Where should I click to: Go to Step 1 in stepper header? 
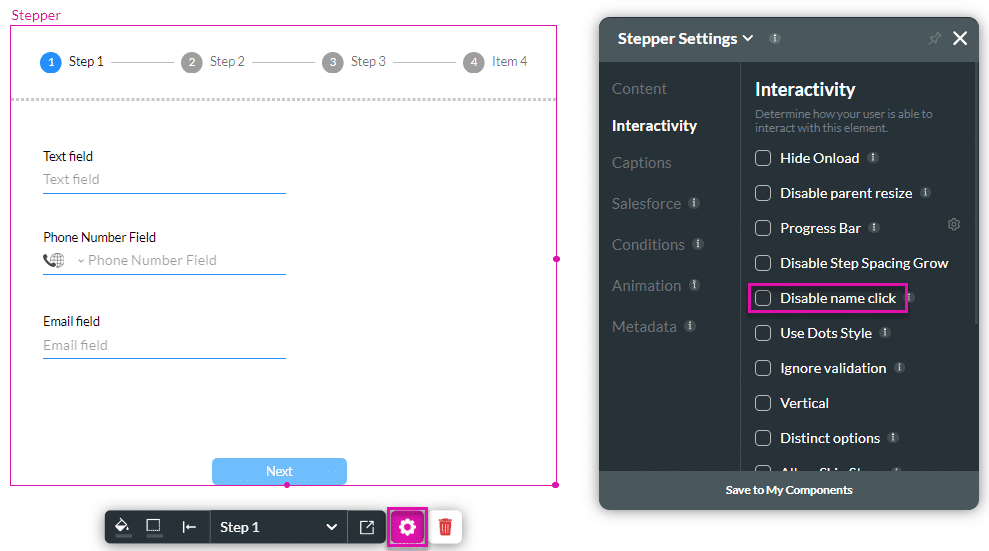72,62
